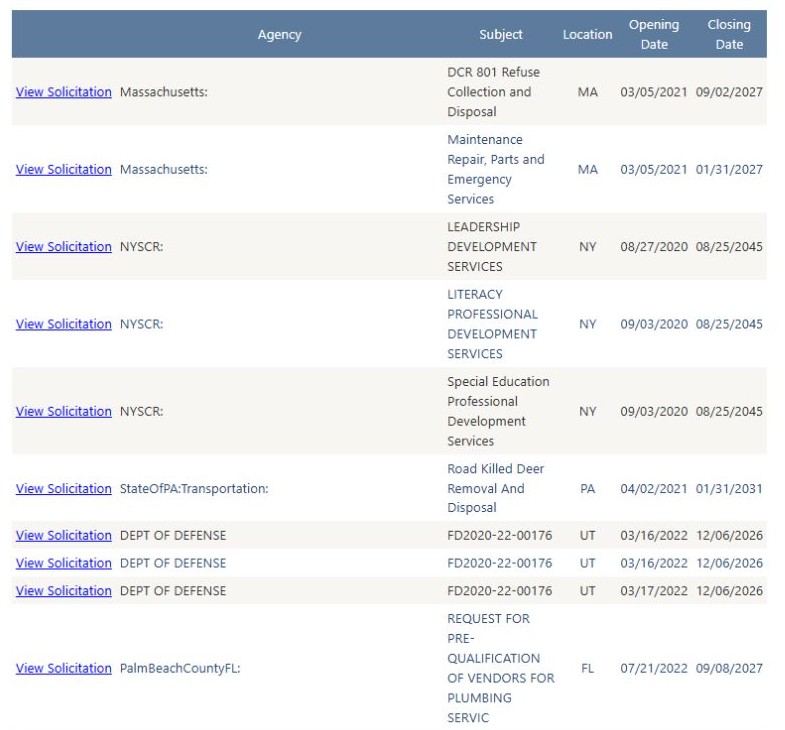Select the 'REQUEST FOR PRE-QUALIFICATION OF VENDORS' subject
This screenshot has width=785, height=730.
pyautogui.click(x=501, y=668)
